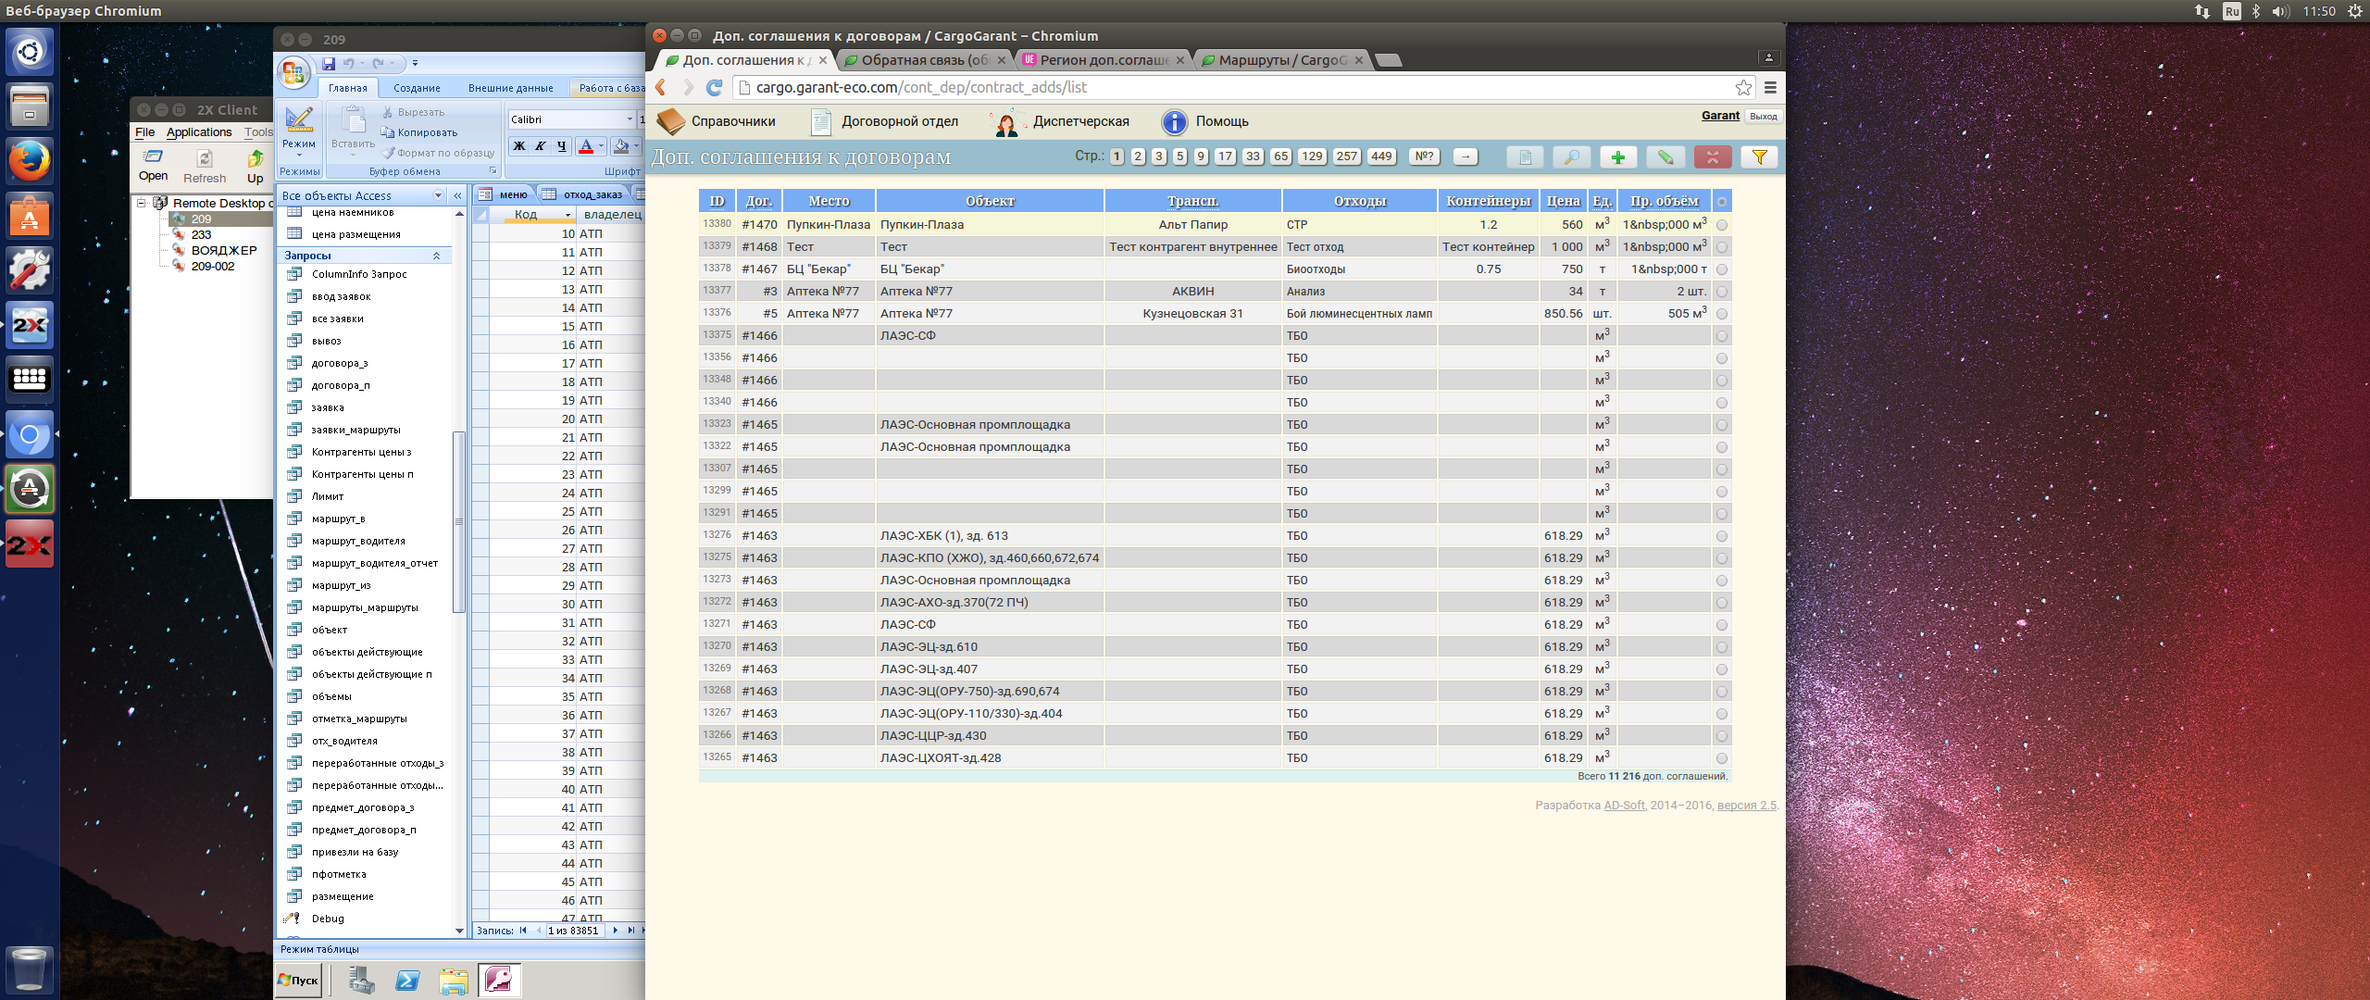
Task: Click the next page arrow button
Action: pos(1465,156)
